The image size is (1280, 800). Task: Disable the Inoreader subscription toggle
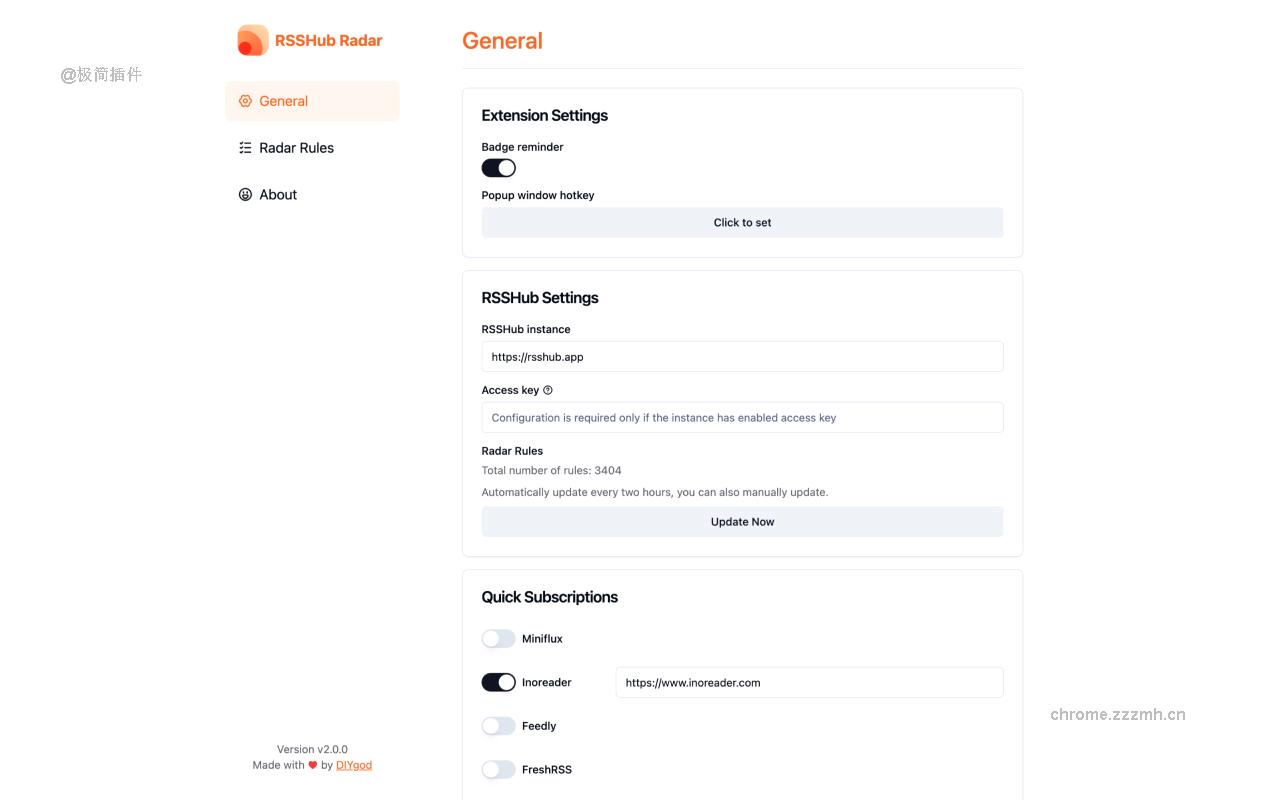(498, 682)
